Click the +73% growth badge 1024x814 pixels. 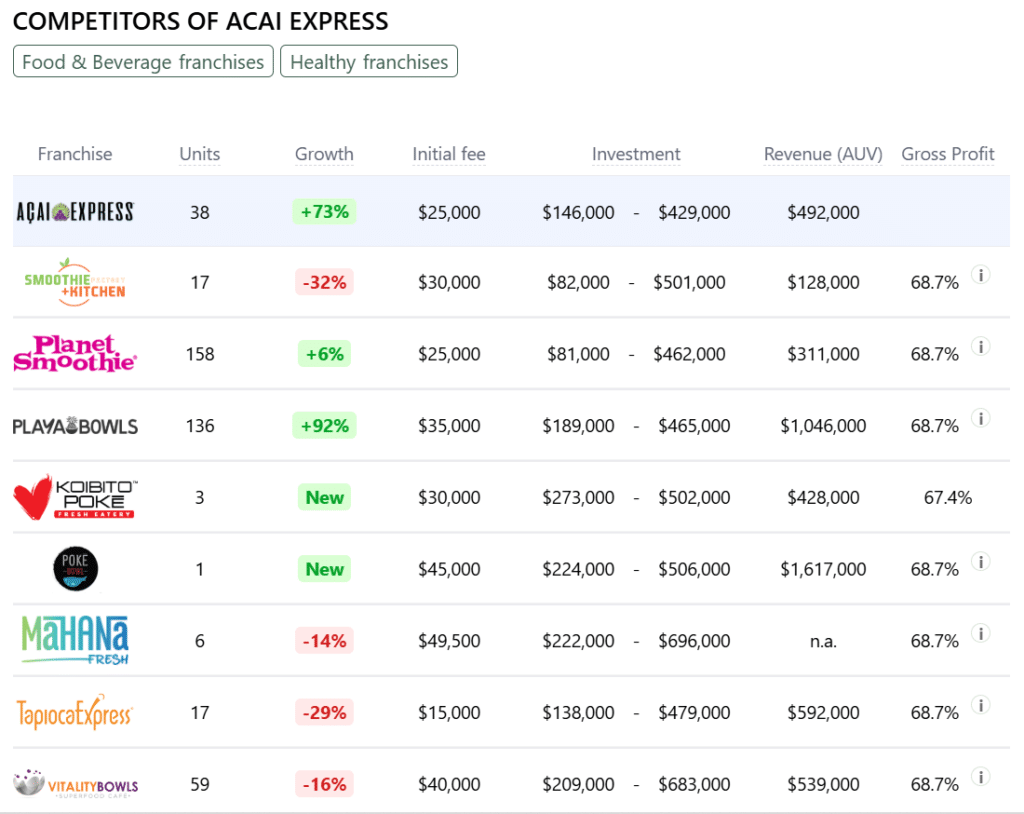coord(325,212)
